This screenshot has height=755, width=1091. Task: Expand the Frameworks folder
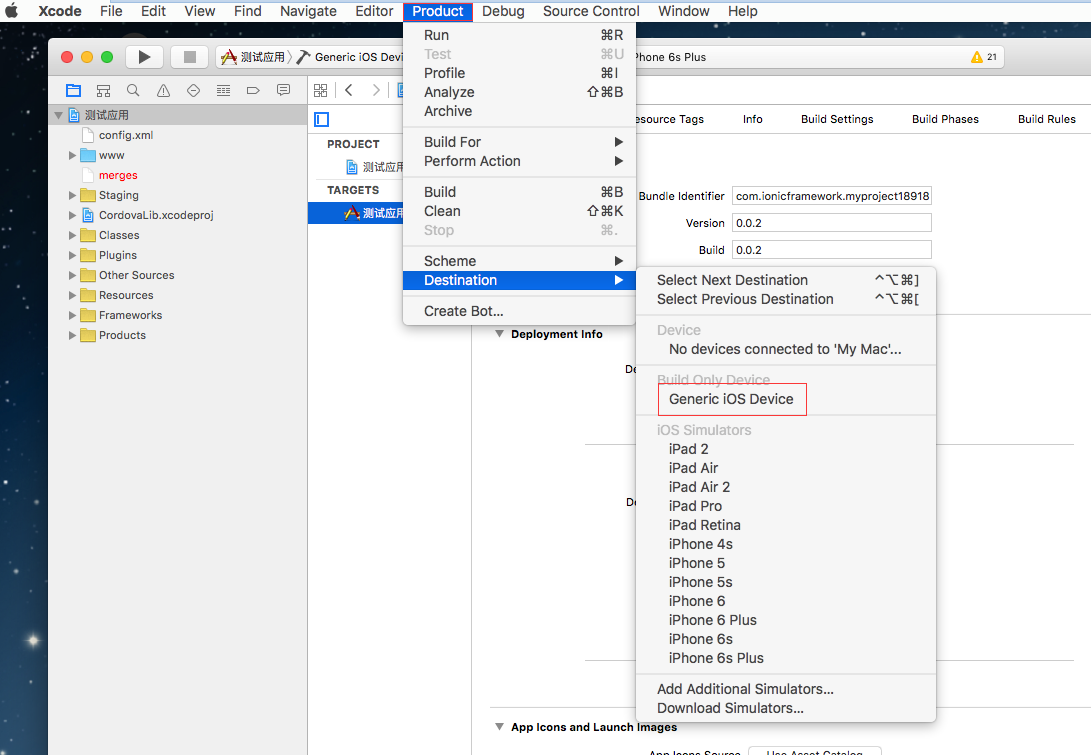tap(72, 315)
